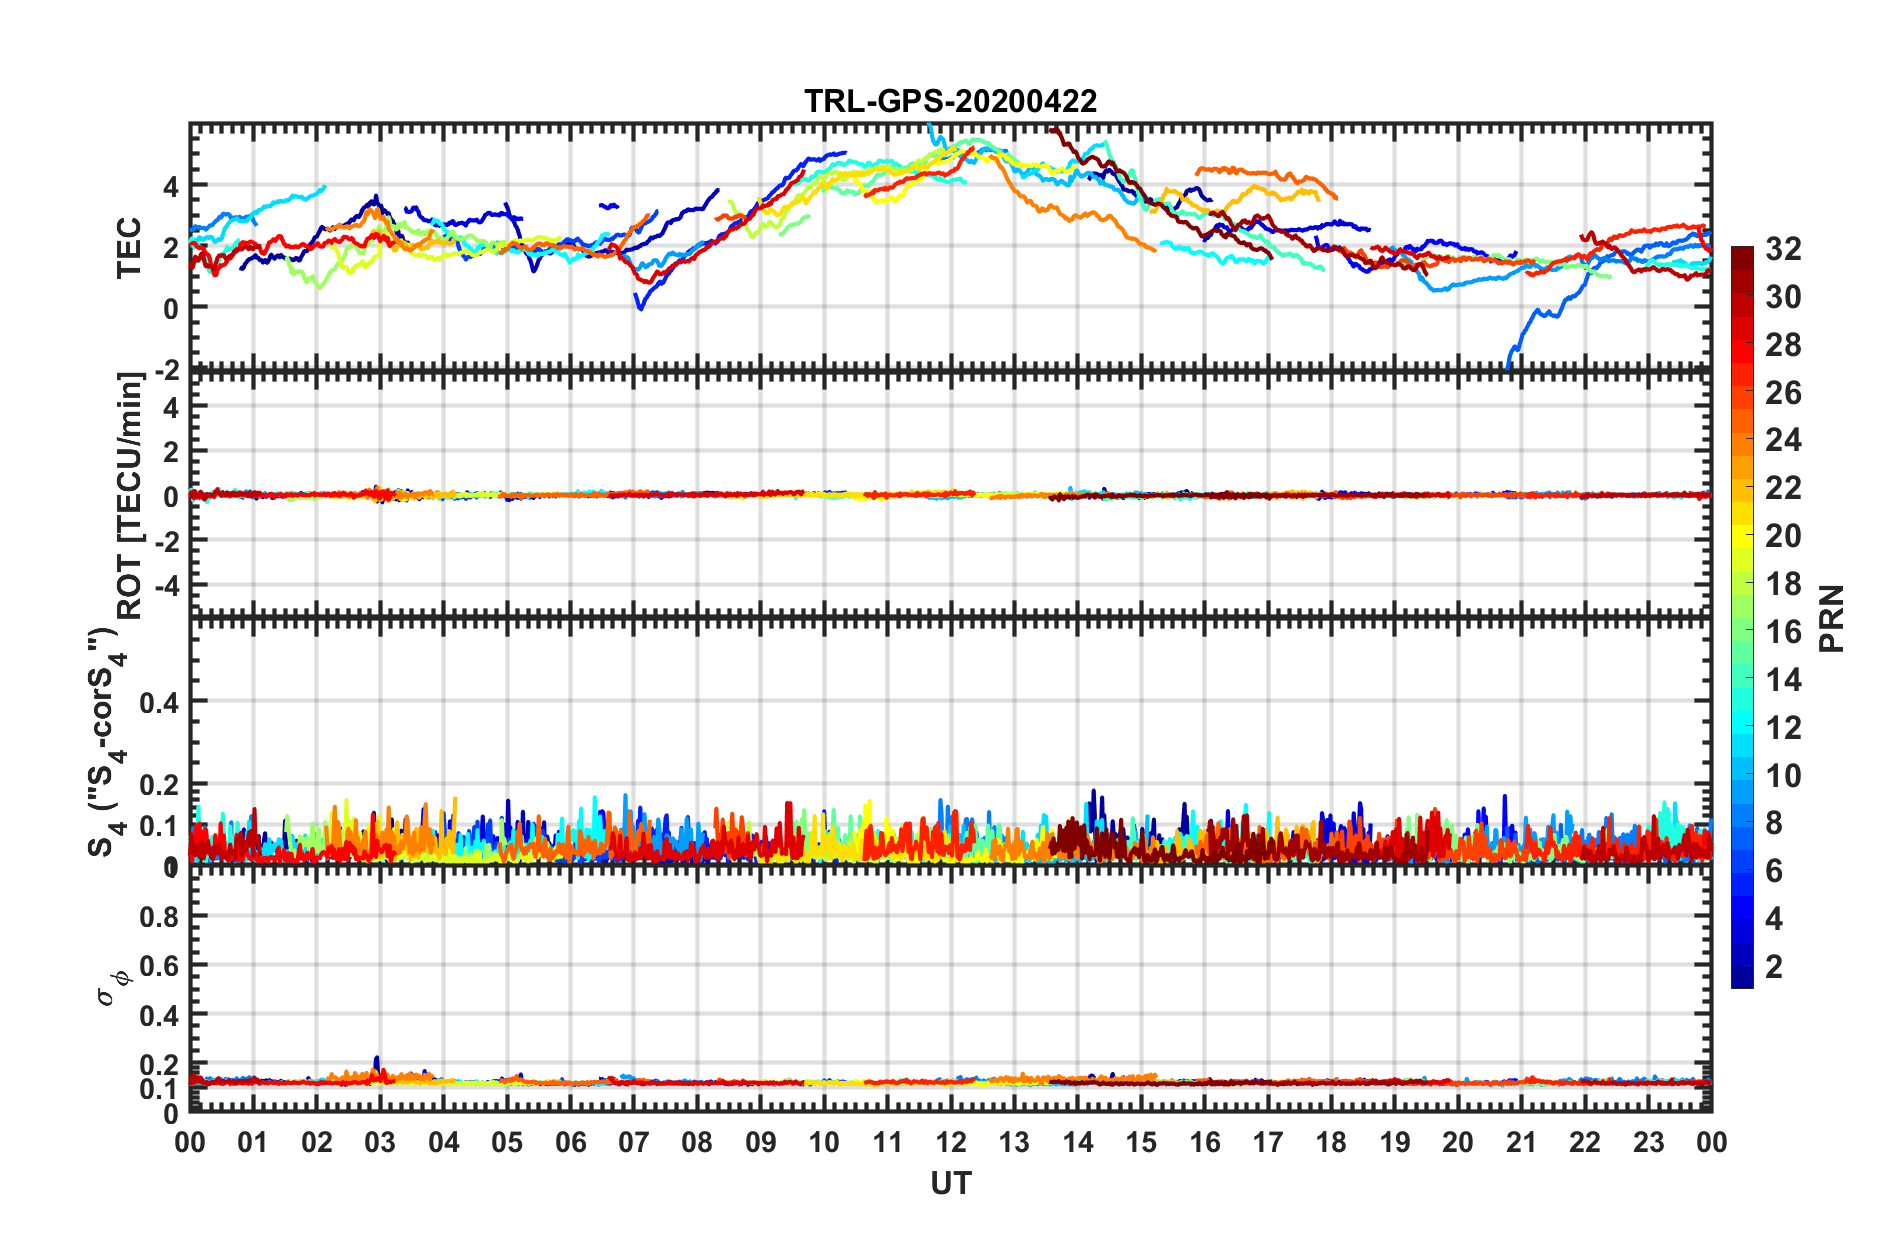Click PRN colorbar tick label 18
The image size is (1902, 1236).
[1783, 584]
